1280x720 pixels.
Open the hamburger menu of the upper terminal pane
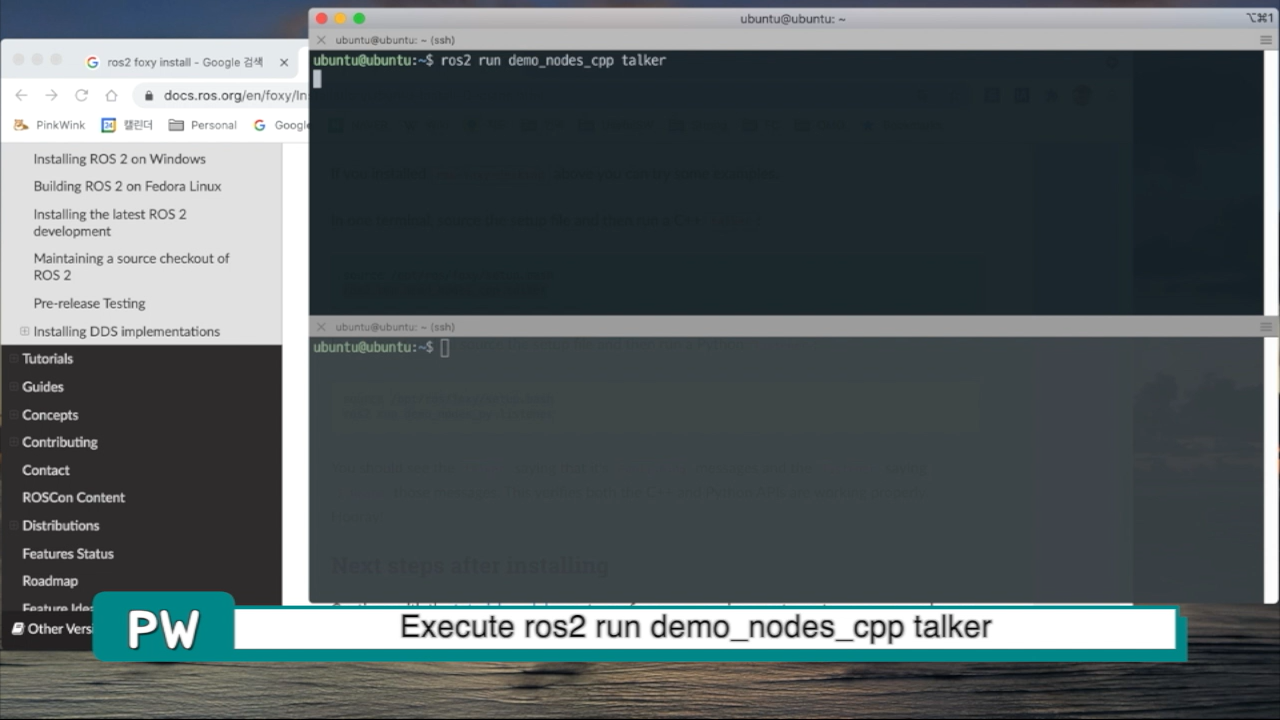[x=1266, y=40]
